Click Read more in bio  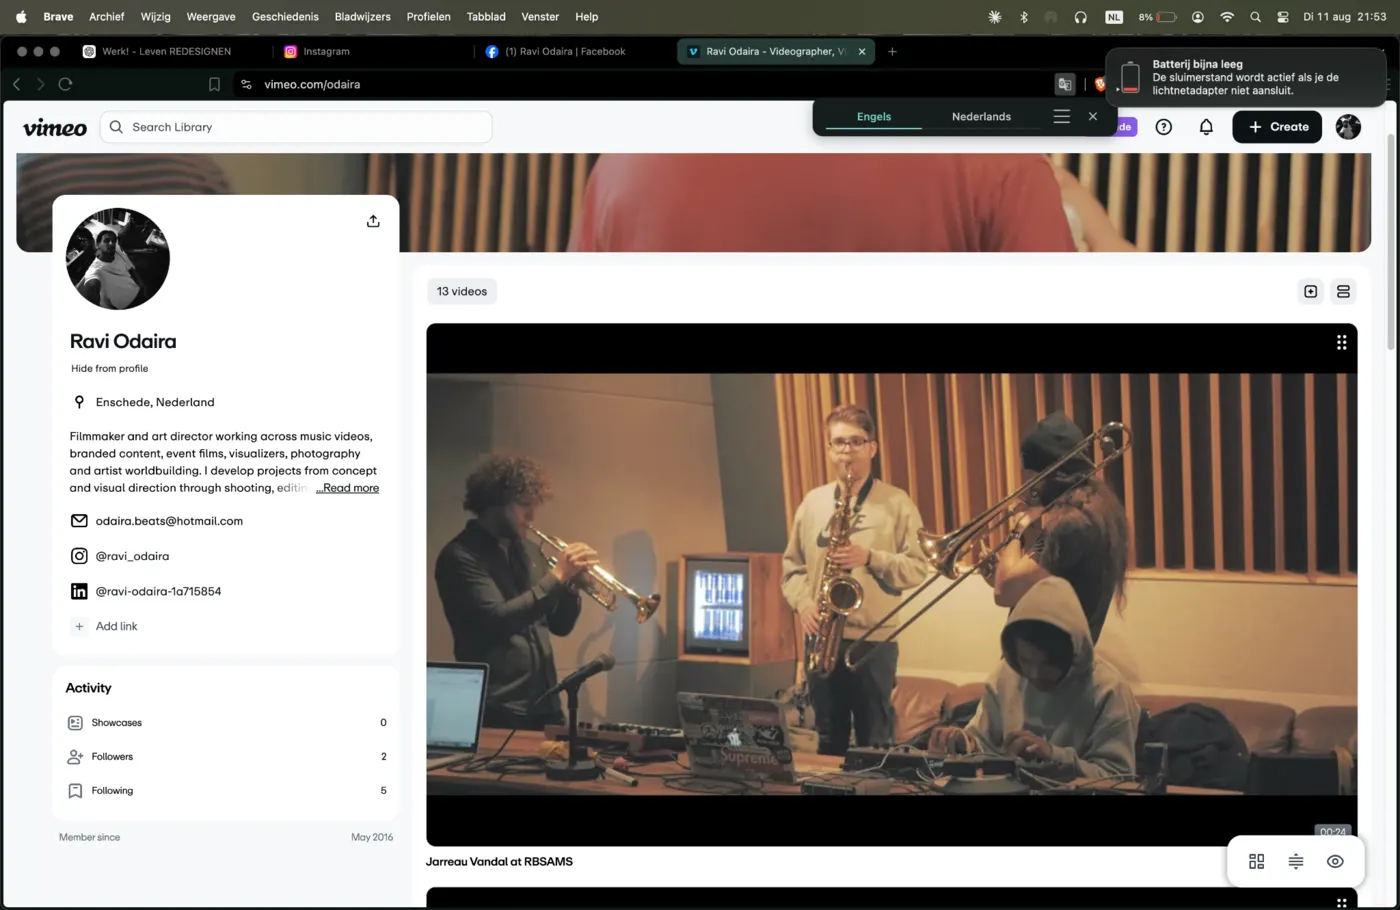click(x=347, y=488)
